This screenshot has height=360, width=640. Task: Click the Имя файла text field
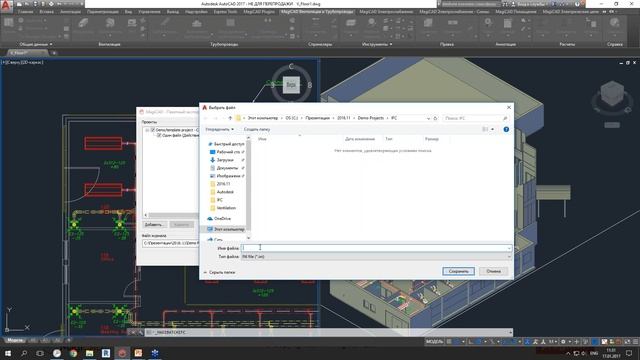[x=373, y=248]
